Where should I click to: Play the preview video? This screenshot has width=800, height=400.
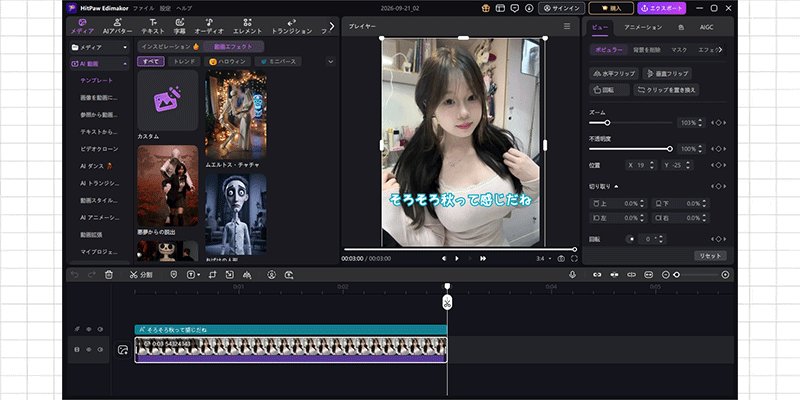(x=457, y=259)
